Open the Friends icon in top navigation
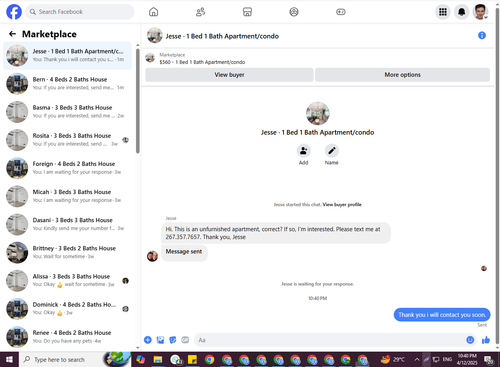 200,12
